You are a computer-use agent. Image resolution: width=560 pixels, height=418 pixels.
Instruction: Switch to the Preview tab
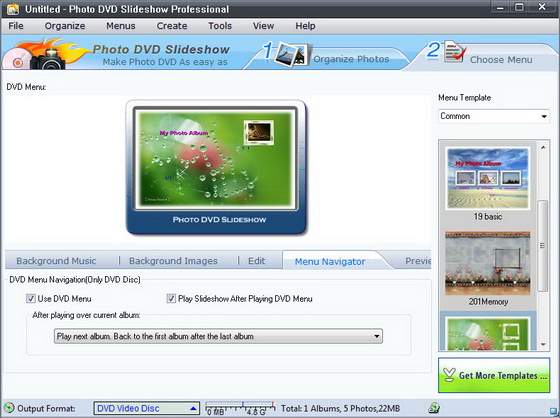(x=418, y=261)
